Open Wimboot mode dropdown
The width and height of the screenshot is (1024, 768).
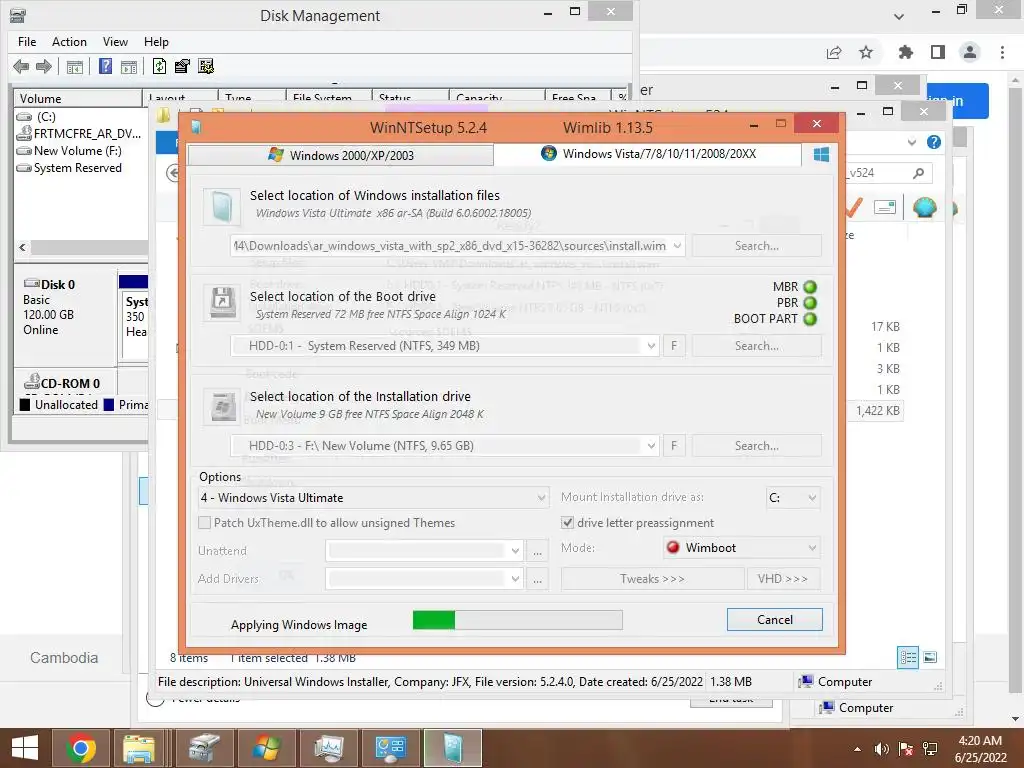tap(812, 547)
